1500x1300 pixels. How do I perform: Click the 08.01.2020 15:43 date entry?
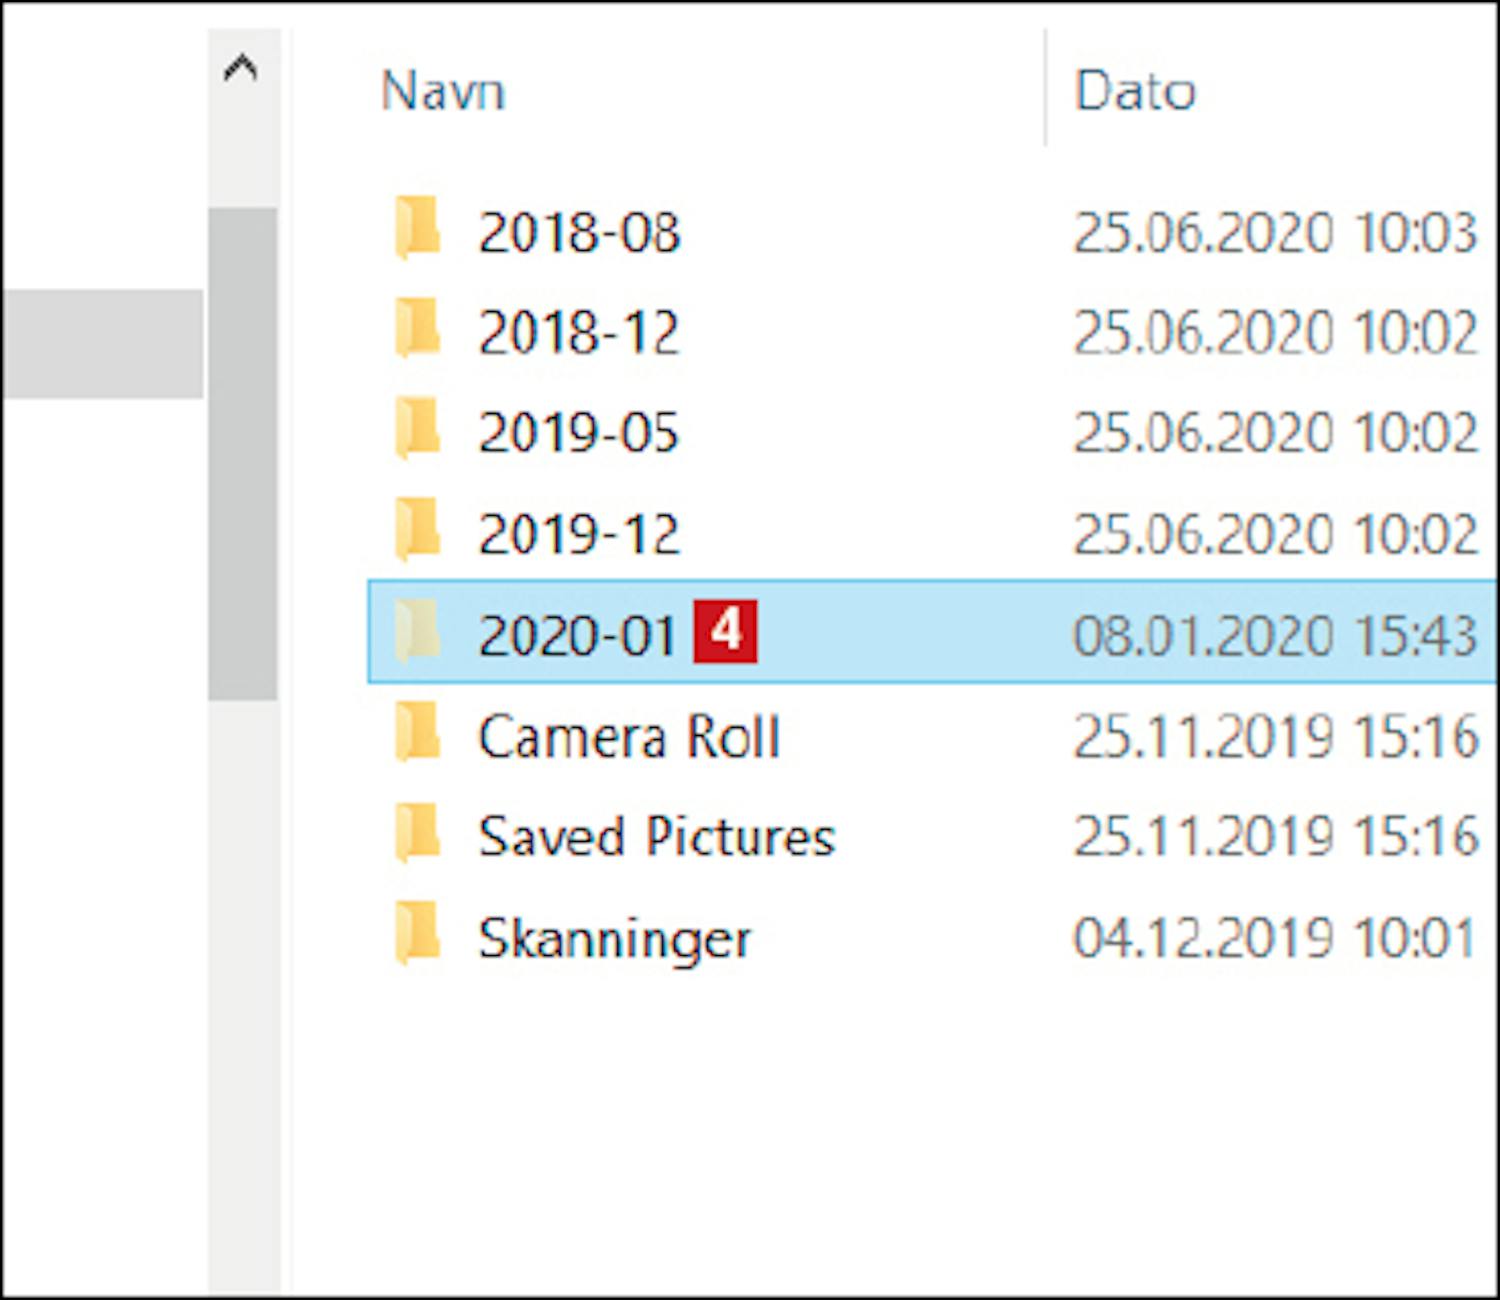[x=1274, y=635]
